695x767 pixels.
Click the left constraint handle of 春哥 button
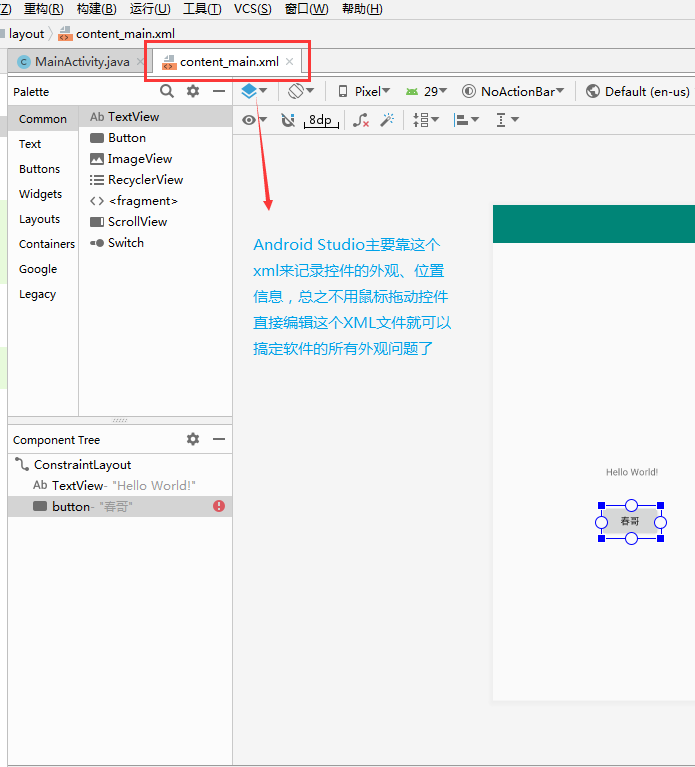[602, 522]
